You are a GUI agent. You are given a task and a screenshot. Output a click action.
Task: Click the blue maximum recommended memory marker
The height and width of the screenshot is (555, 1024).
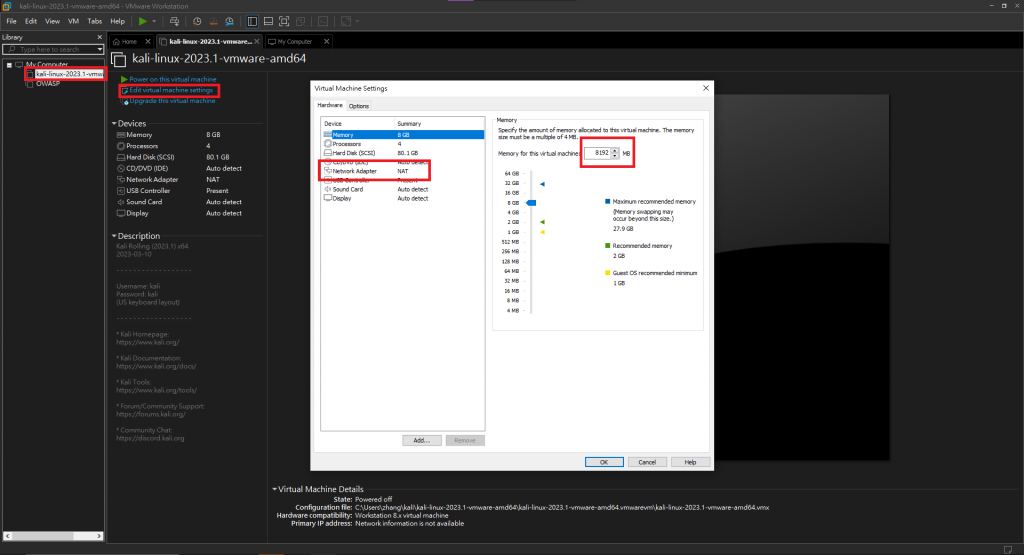click(x=542, y=184)
